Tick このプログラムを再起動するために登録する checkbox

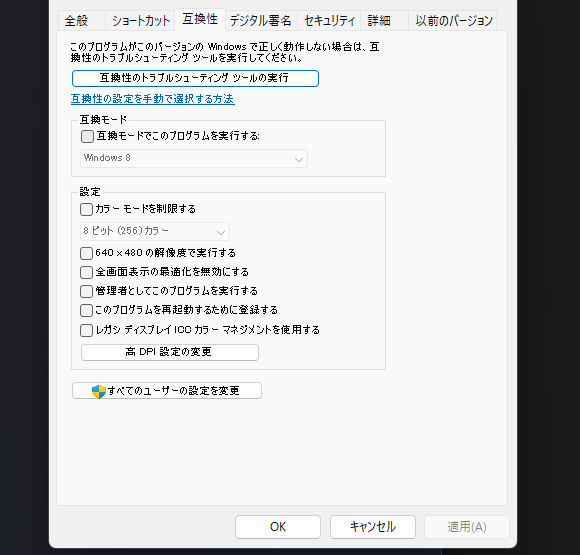point(86,310)
